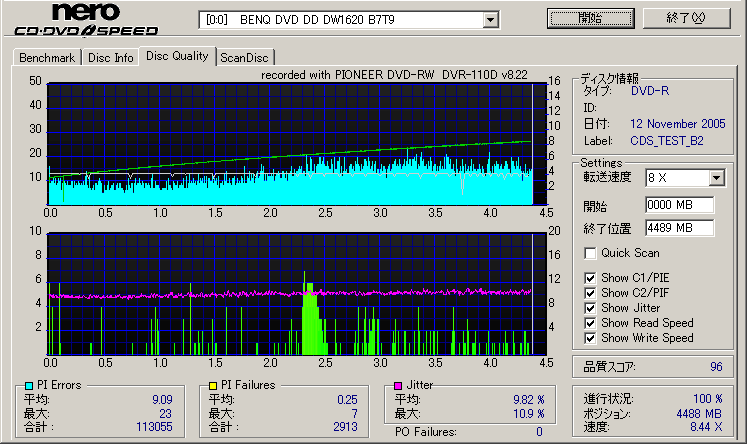Screen dimensions: 747x444
Task: Click the speed 8.44 X value
Action: [706, 427]
